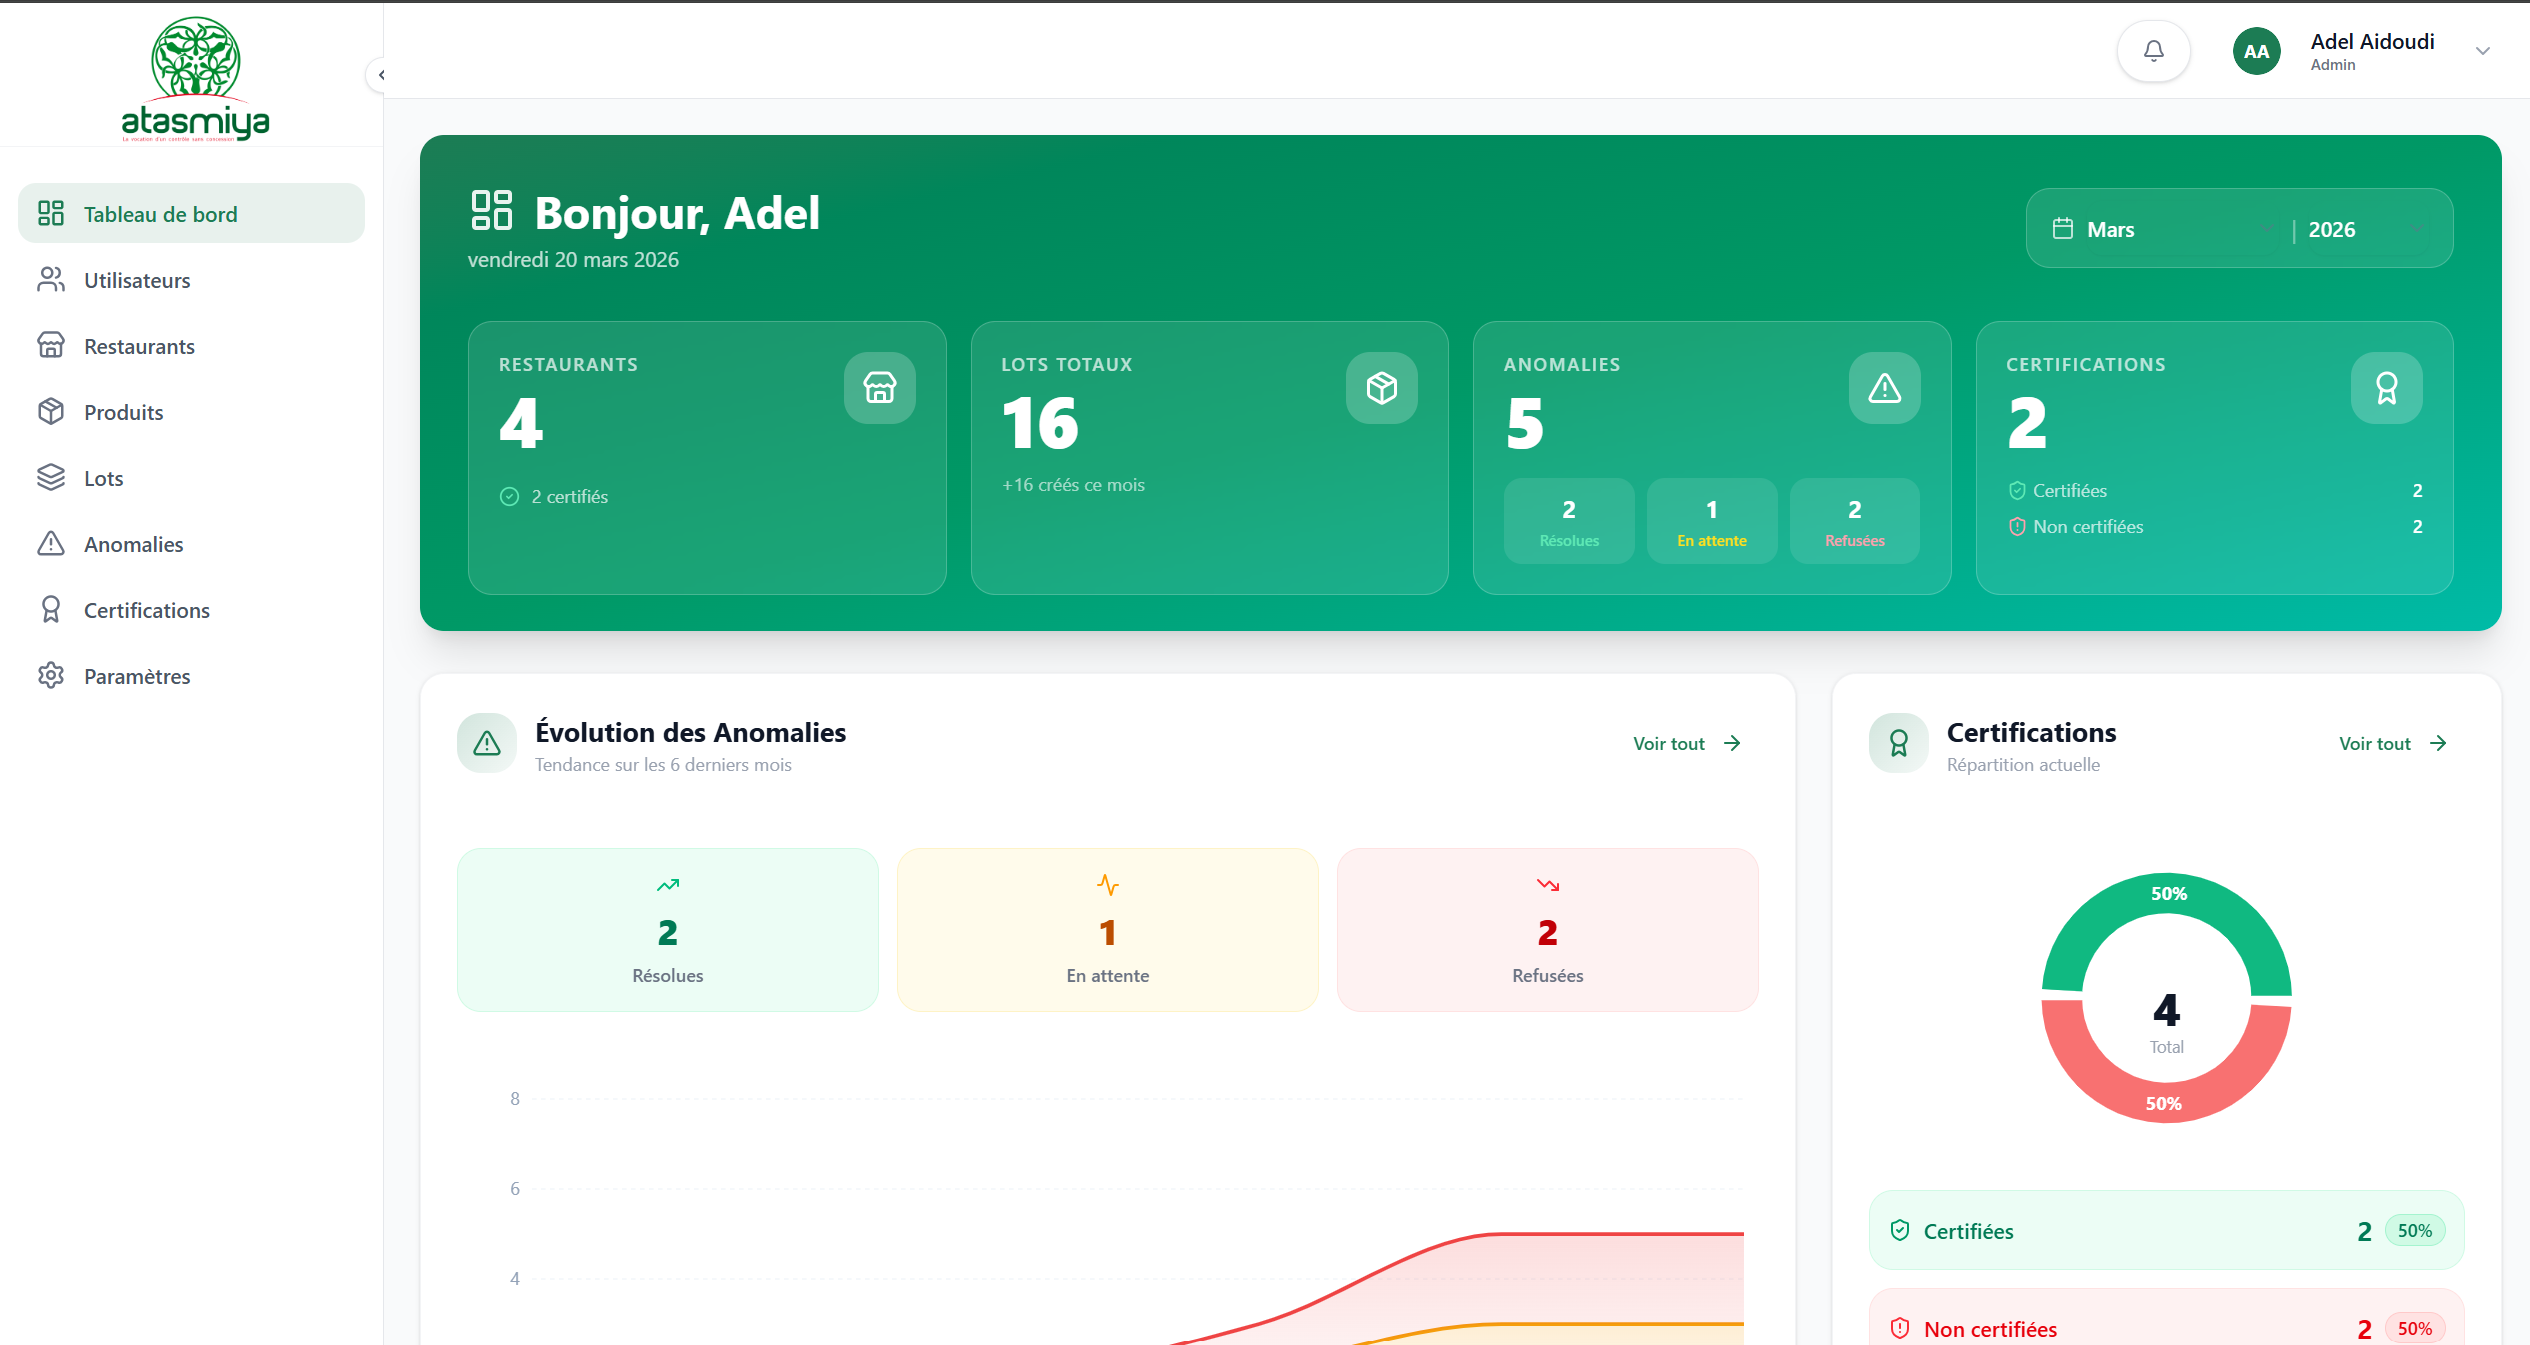This screenshot has height=1345, width=2530.
Task: Click the Certifiées 50% legend row
Action: pos(2165,1231)
